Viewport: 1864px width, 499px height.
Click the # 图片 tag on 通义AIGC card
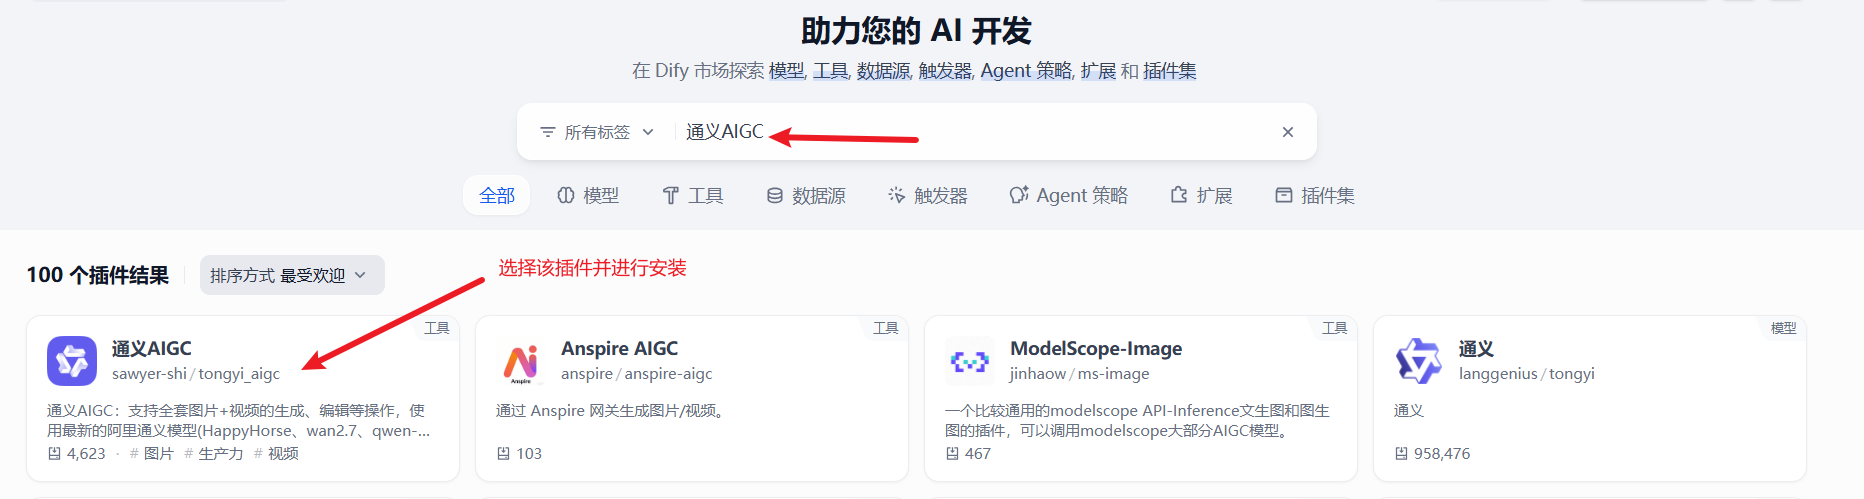click(152, 454)
